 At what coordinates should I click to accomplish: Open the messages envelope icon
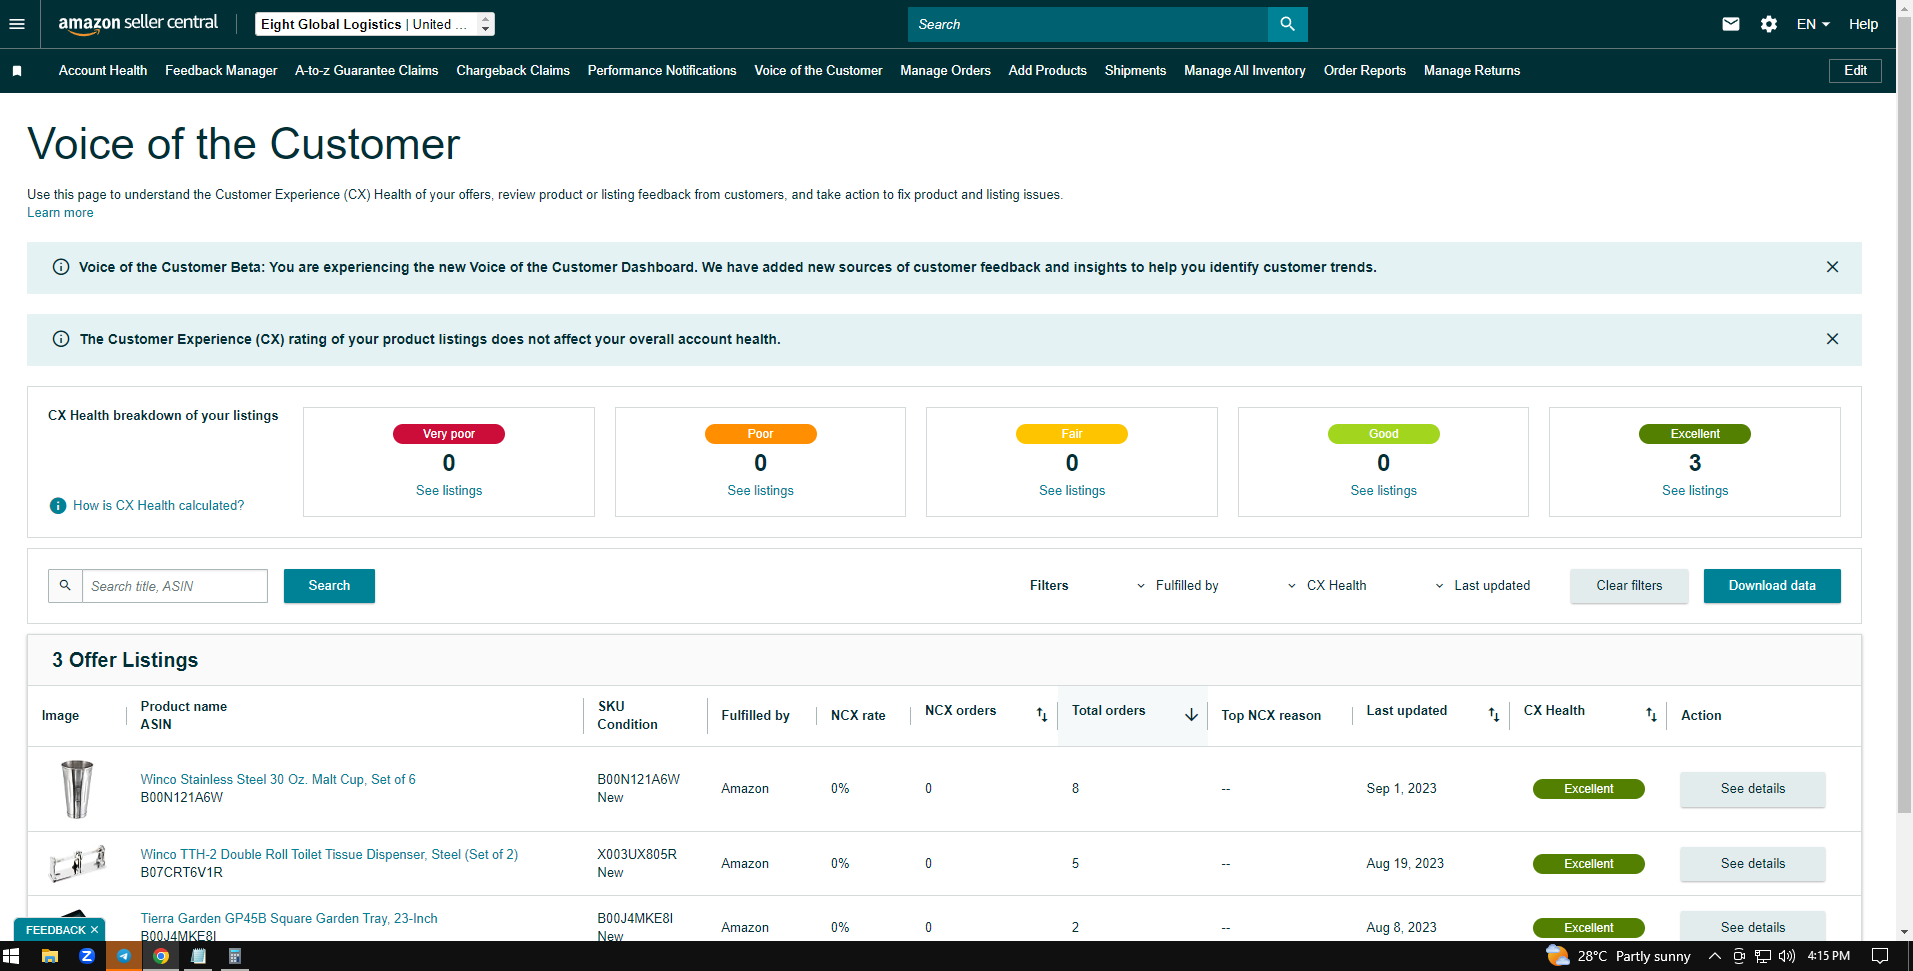(x=1731, y=24)
